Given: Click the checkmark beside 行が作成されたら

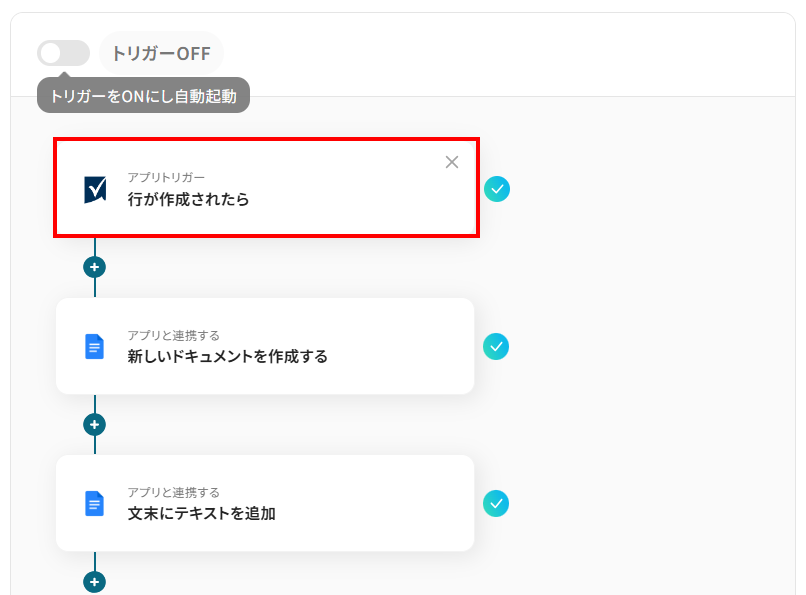Looking at the screenshot, I should click(497, 189).
